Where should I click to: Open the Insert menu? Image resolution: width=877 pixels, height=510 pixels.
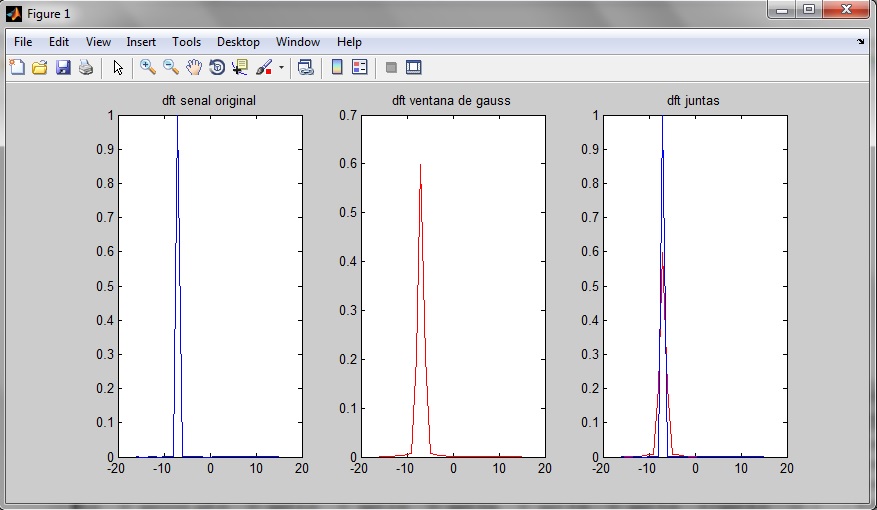[141, 42]
